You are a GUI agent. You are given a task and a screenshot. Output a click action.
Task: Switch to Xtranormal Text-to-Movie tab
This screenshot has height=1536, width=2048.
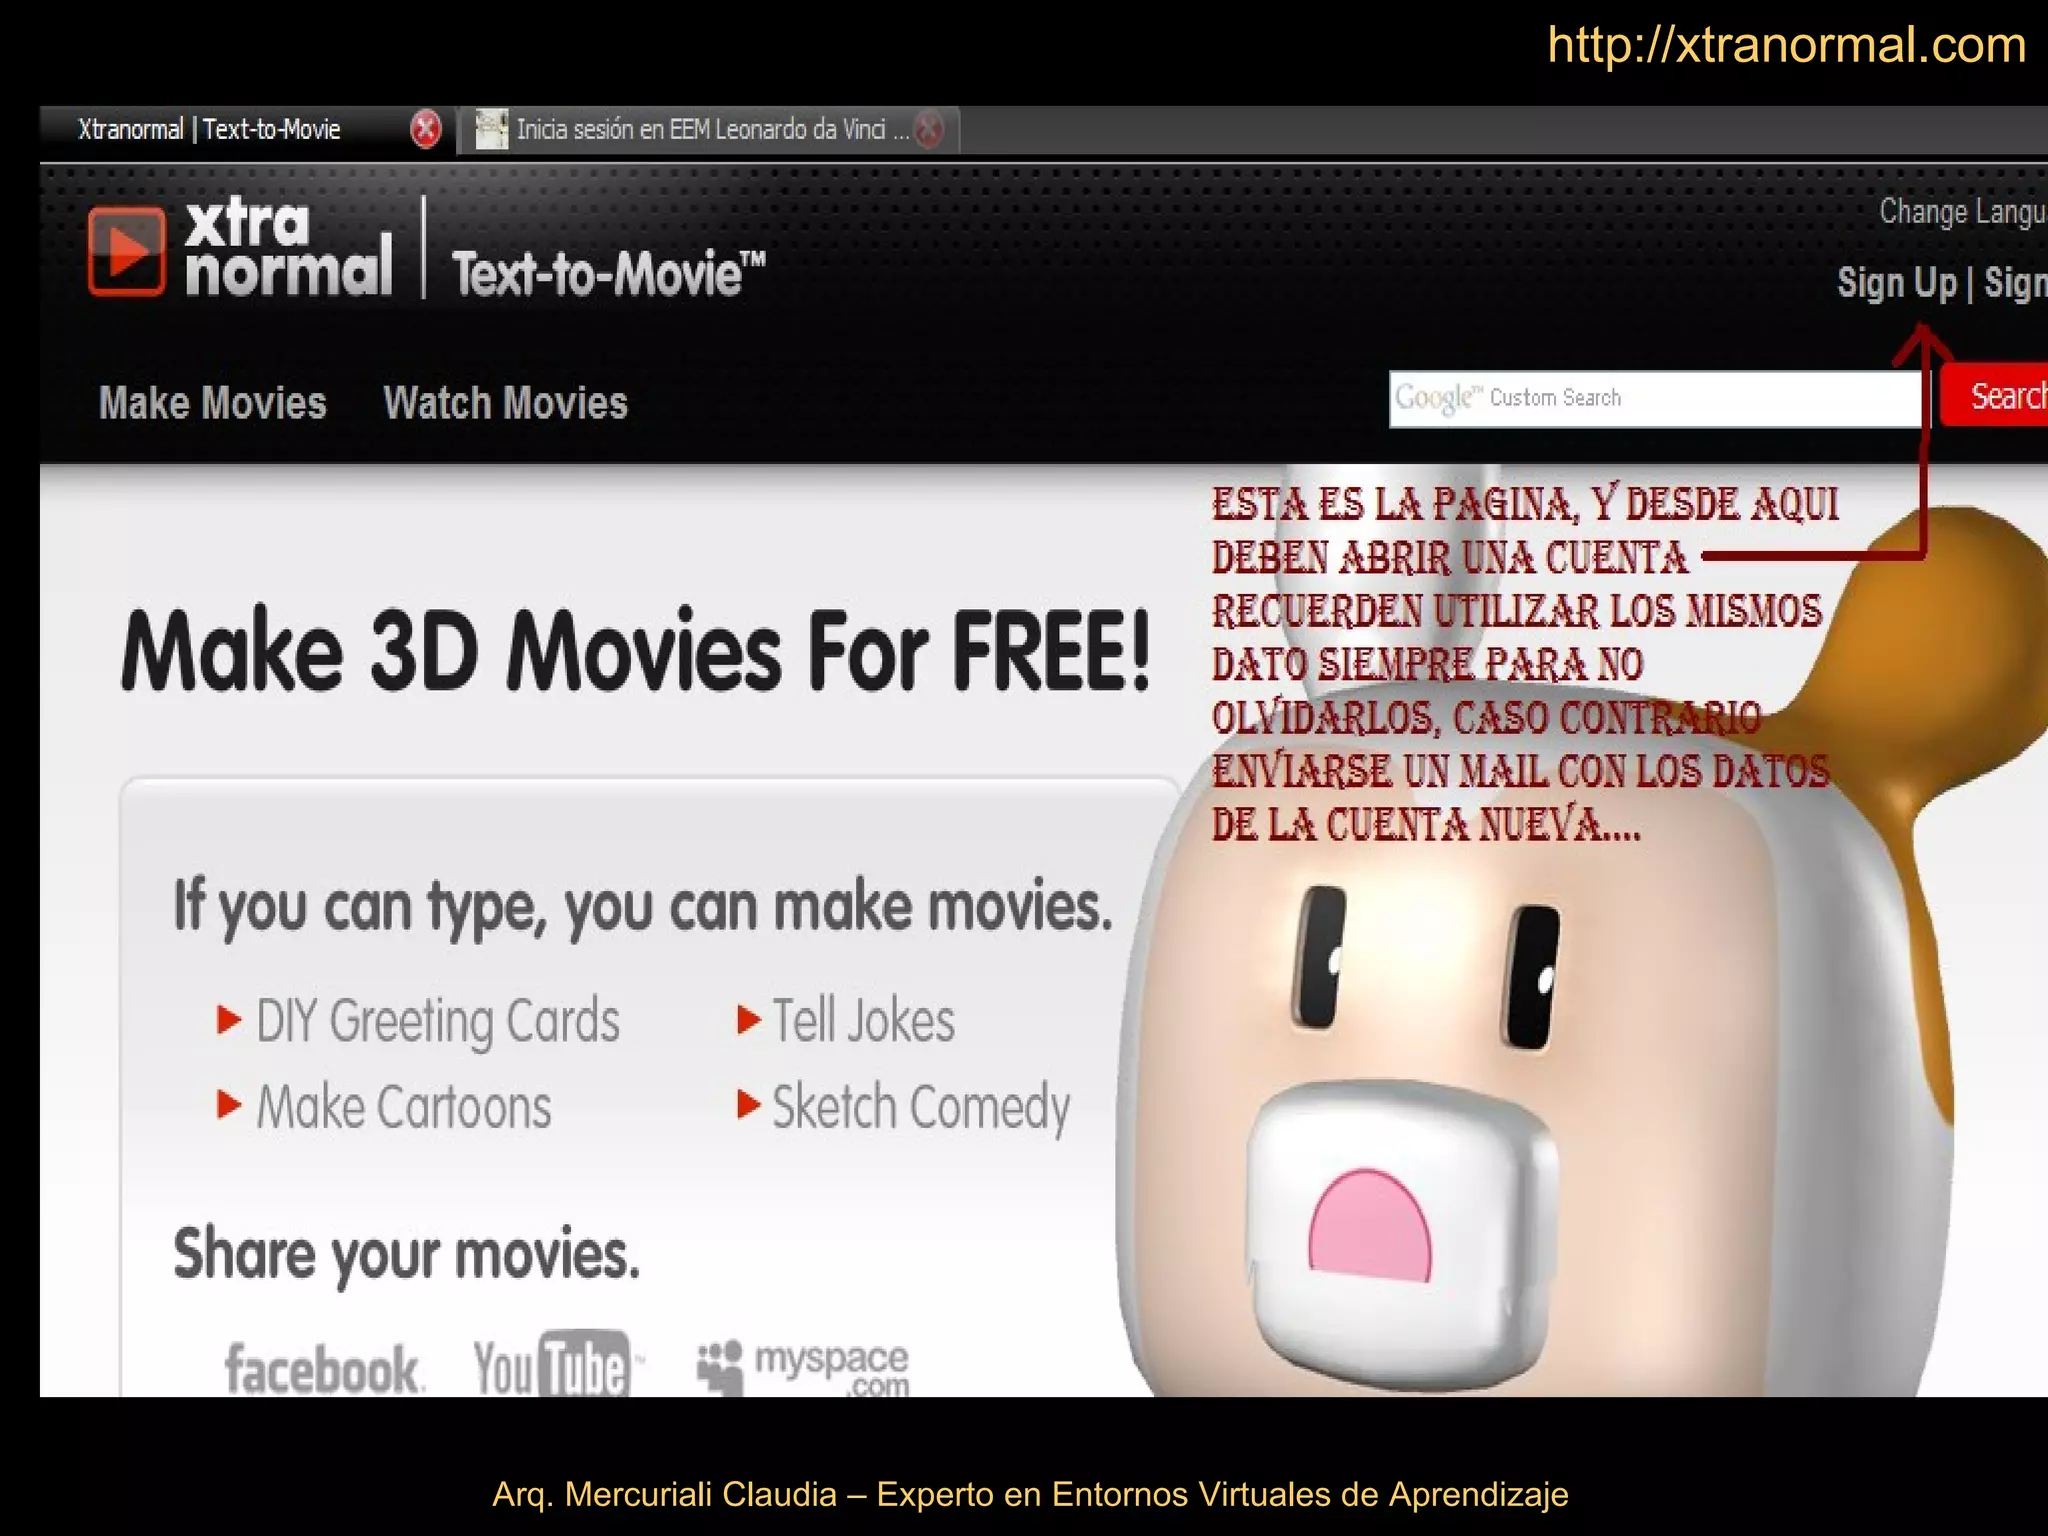[x=210, y=129]
